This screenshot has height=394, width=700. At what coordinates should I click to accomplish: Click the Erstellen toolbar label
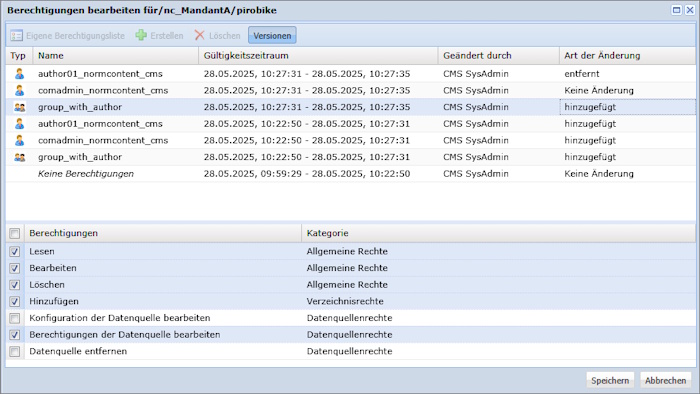pos(167,36)
